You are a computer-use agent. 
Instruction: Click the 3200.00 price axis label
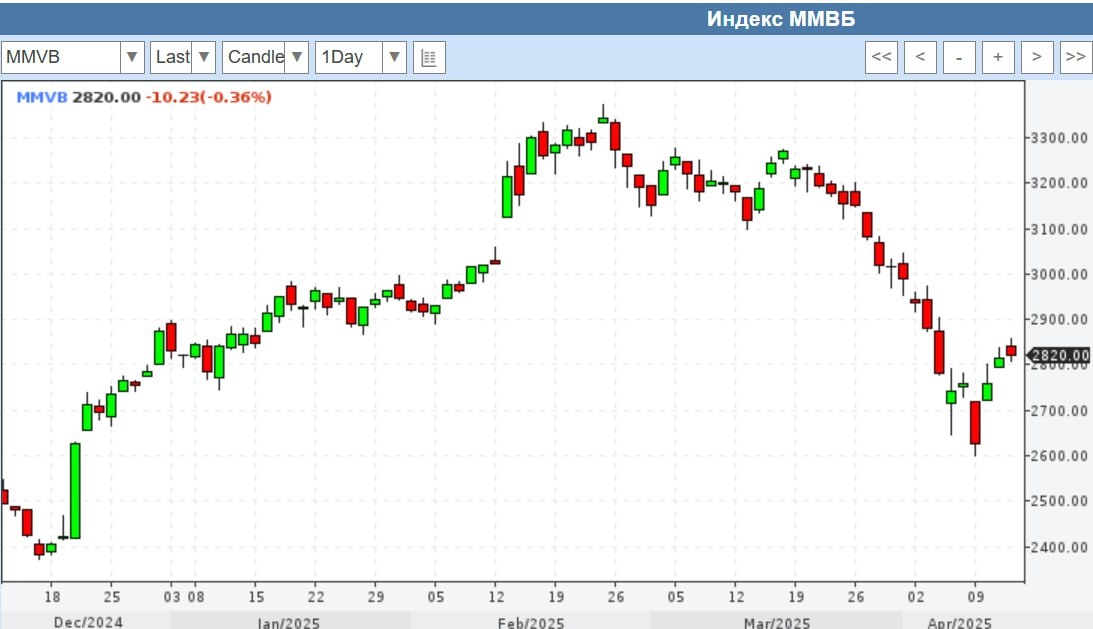[x=1060, y=183]
